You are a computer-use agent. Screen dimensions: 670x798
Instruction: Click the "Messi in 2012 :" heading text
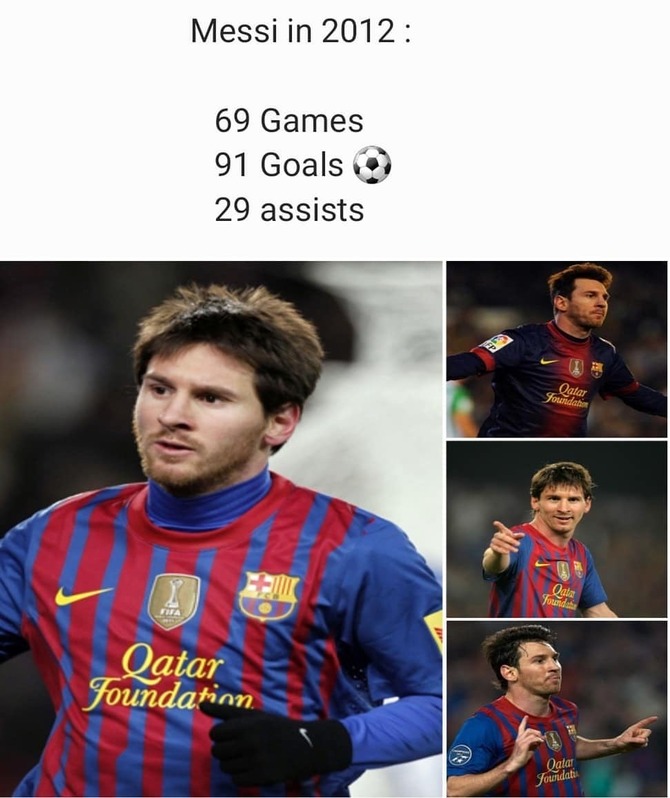(x=300, y=31)
